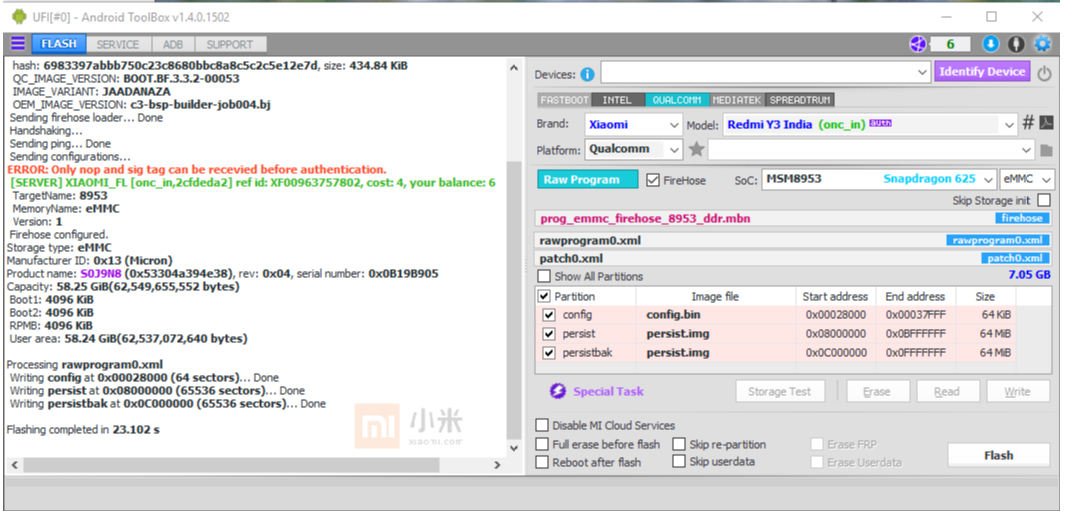
Task: Select the QUALCOMM platform tab
Action: click(677, 100)
